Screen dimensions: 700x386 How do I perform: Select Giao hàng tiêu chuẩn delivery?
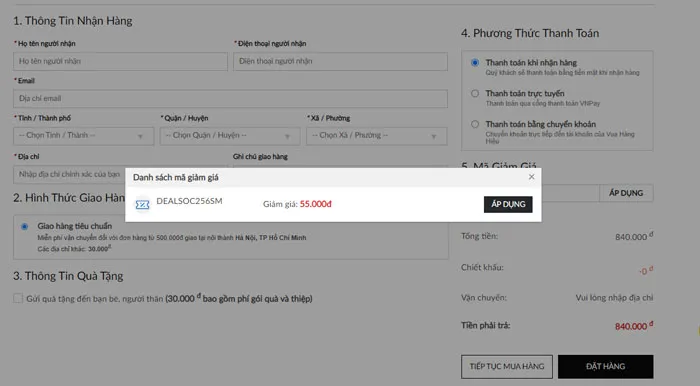click(x=25, y=226)
